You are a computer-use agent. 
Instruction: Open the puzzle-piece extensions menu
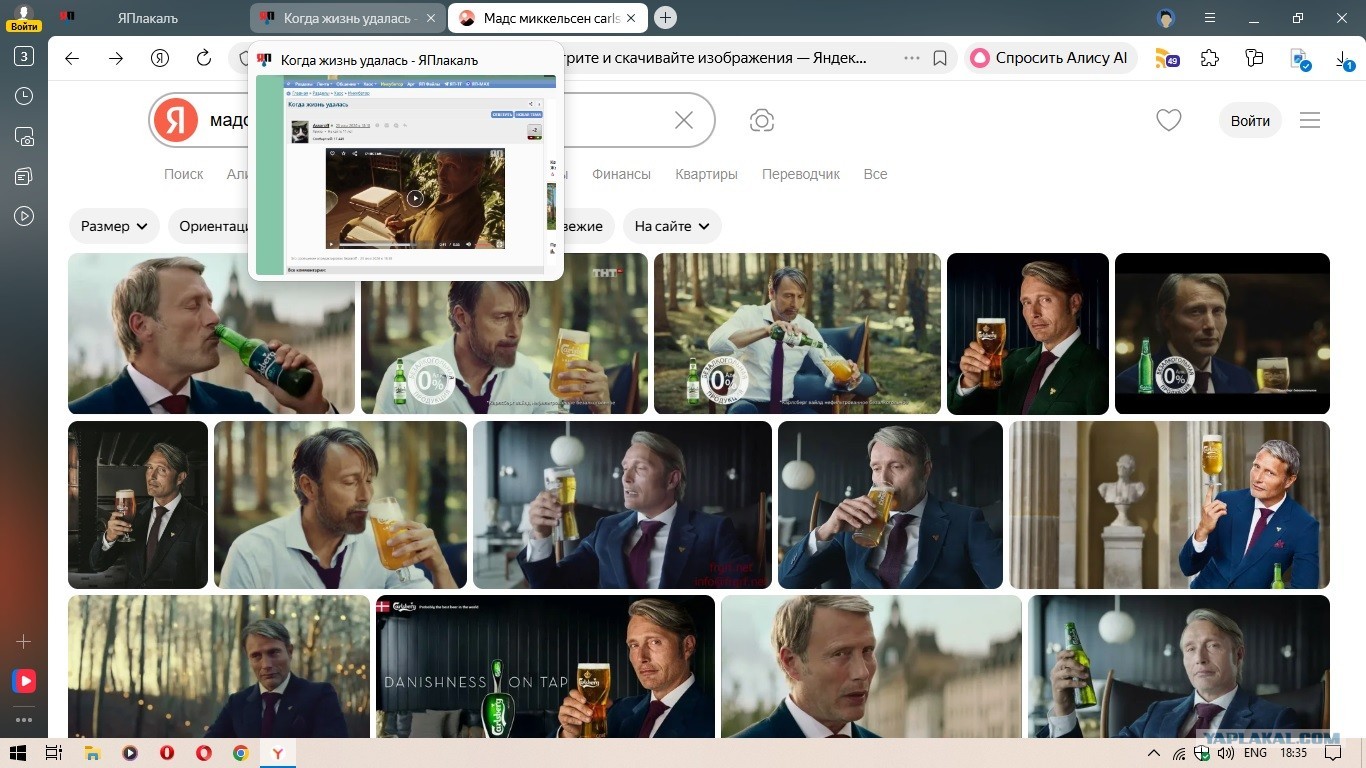tap(1210, 58)
